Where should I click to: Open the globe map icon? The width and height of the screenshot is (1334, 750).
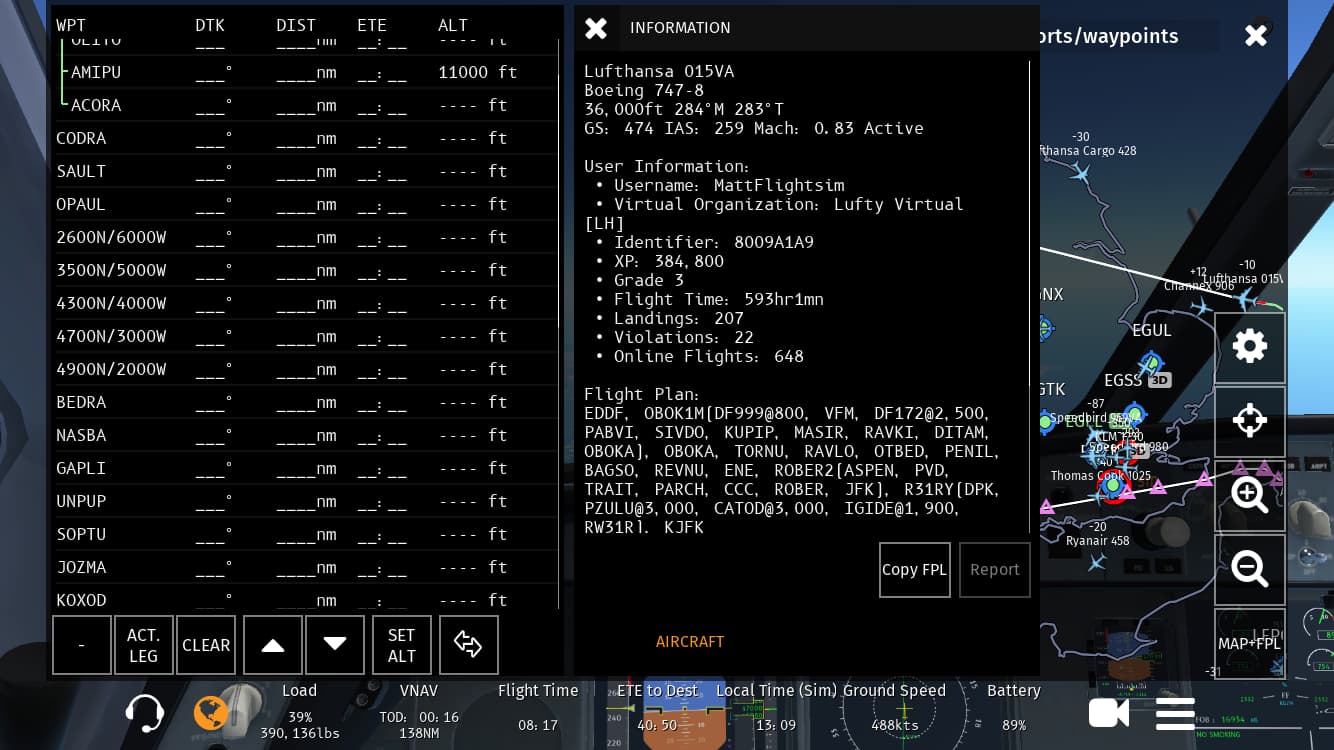tap(210, 713)
